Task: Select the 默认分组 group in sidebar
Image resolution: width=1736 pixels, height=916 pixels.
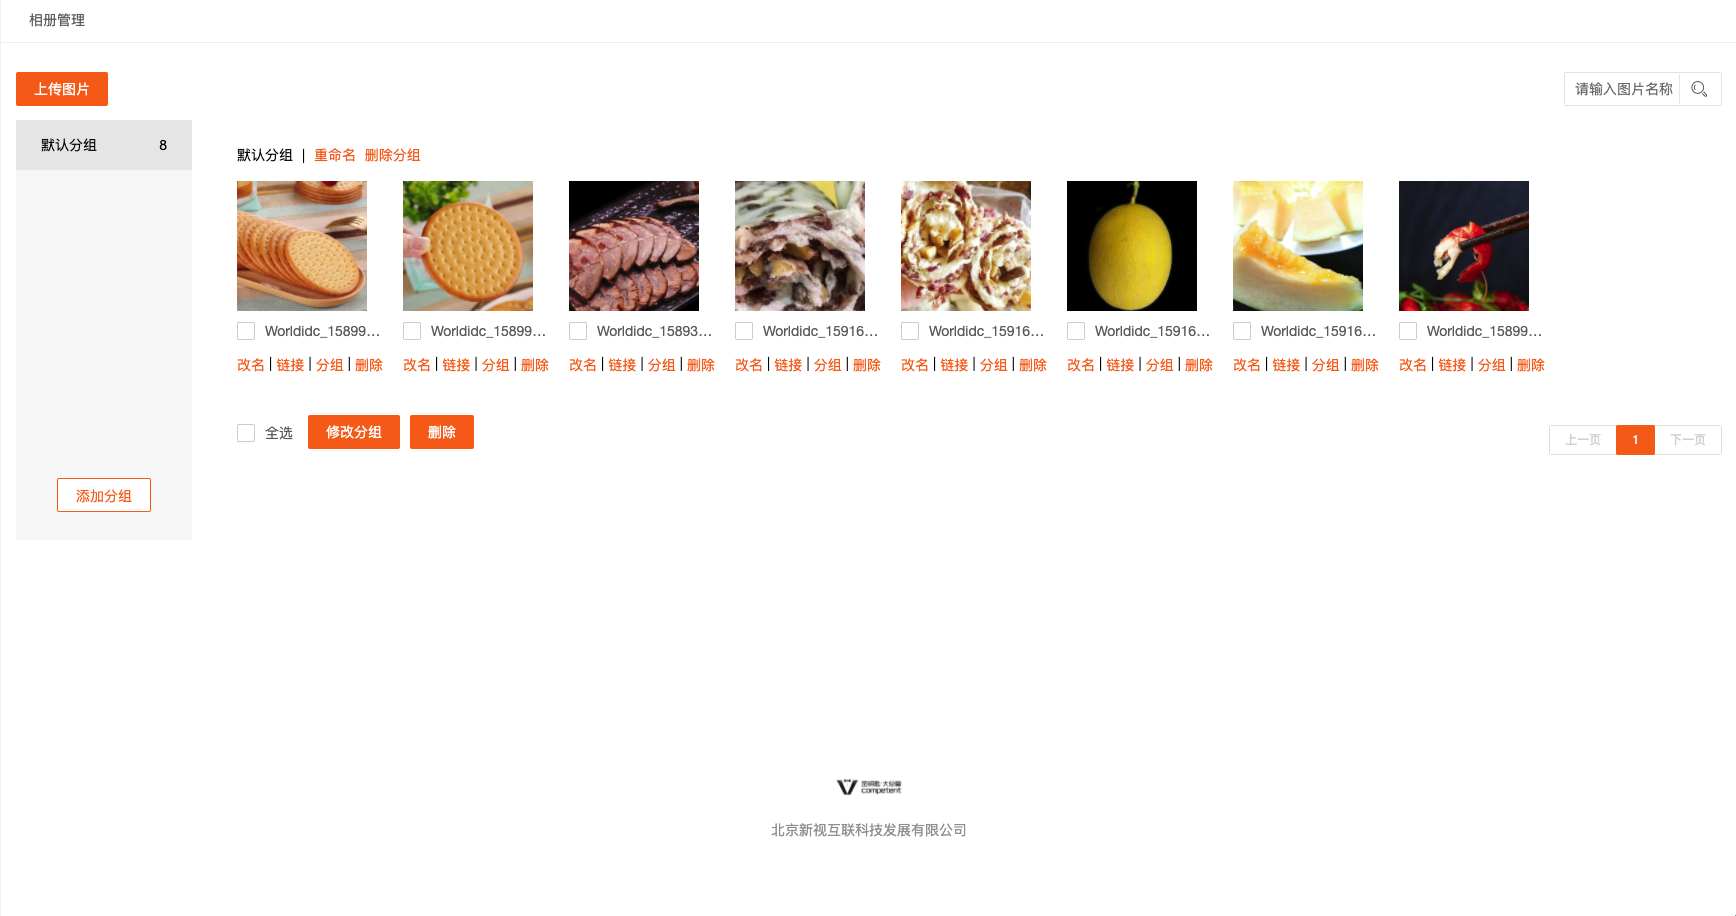Action: (x=104, y=145)
